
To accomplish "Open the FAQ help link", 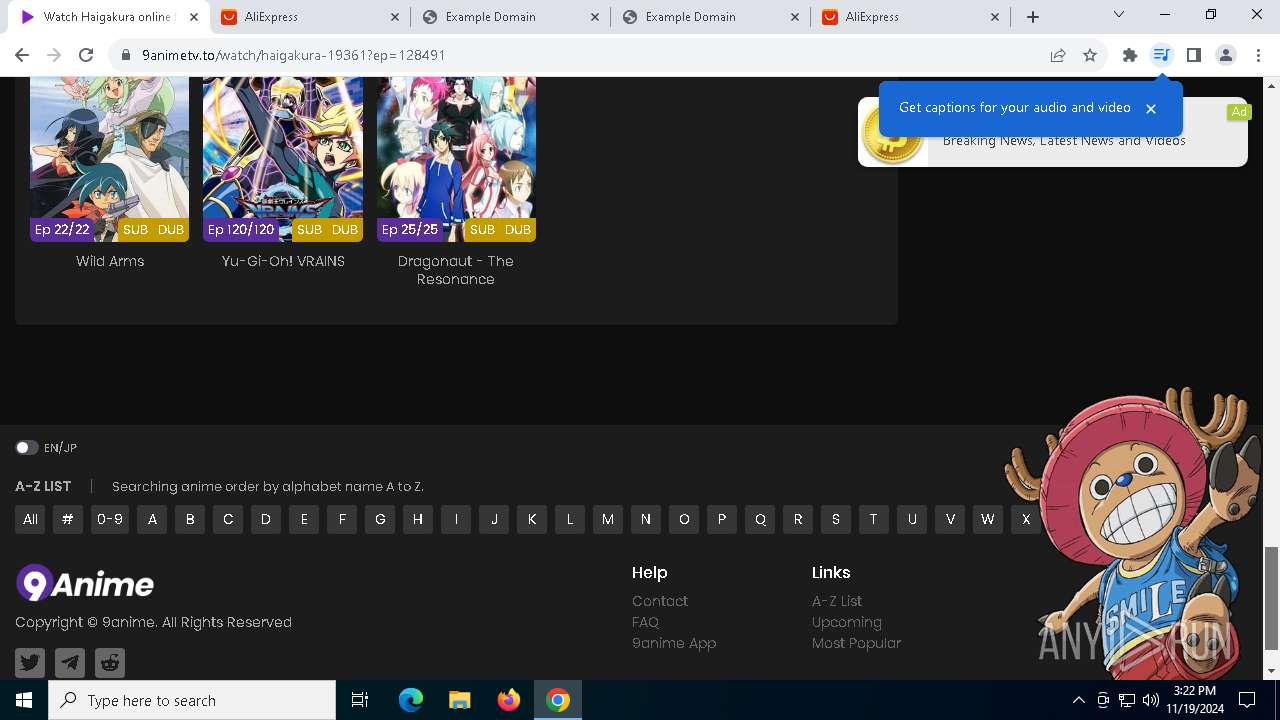I will click(645, 622).
